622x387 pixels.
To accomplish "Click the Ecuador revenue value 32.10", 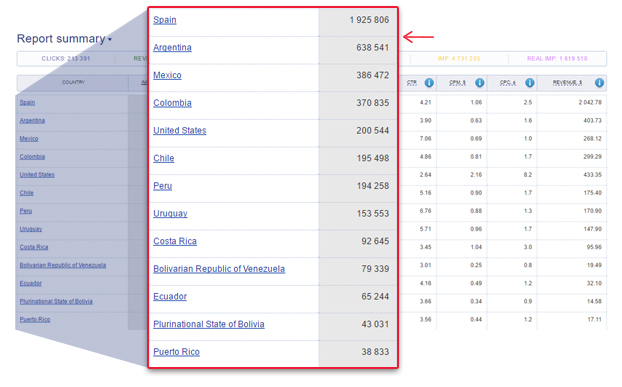I will point(594,283).
